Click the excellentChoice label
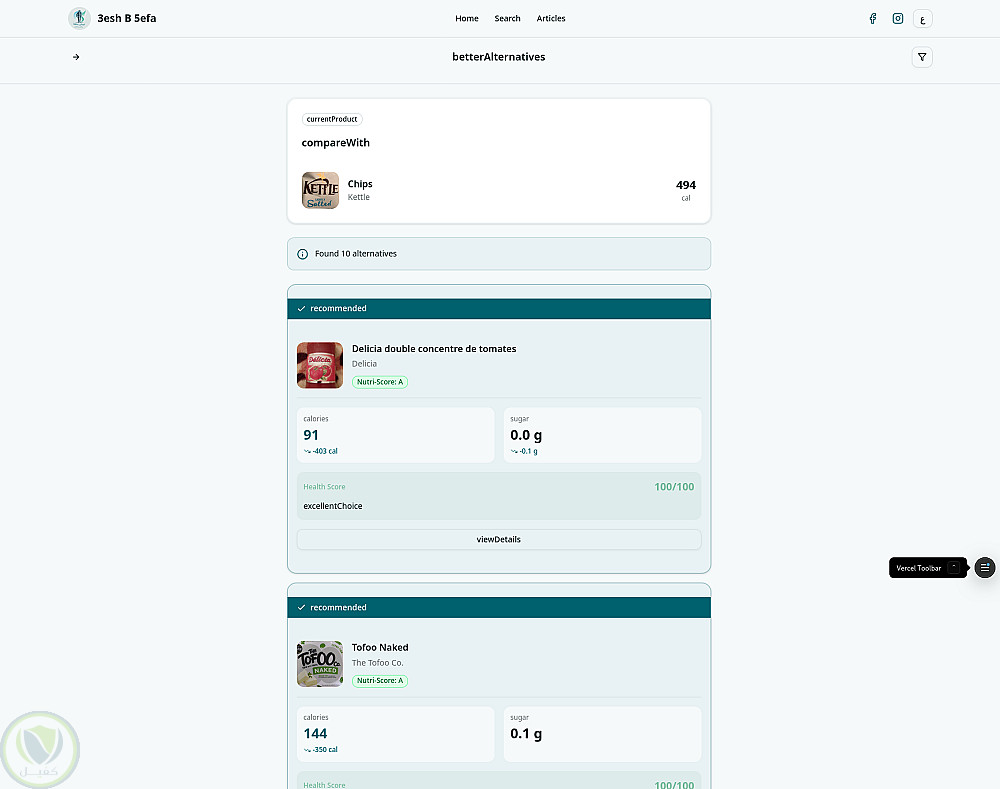The image size is (1000, 789). [x=332, y=506]
